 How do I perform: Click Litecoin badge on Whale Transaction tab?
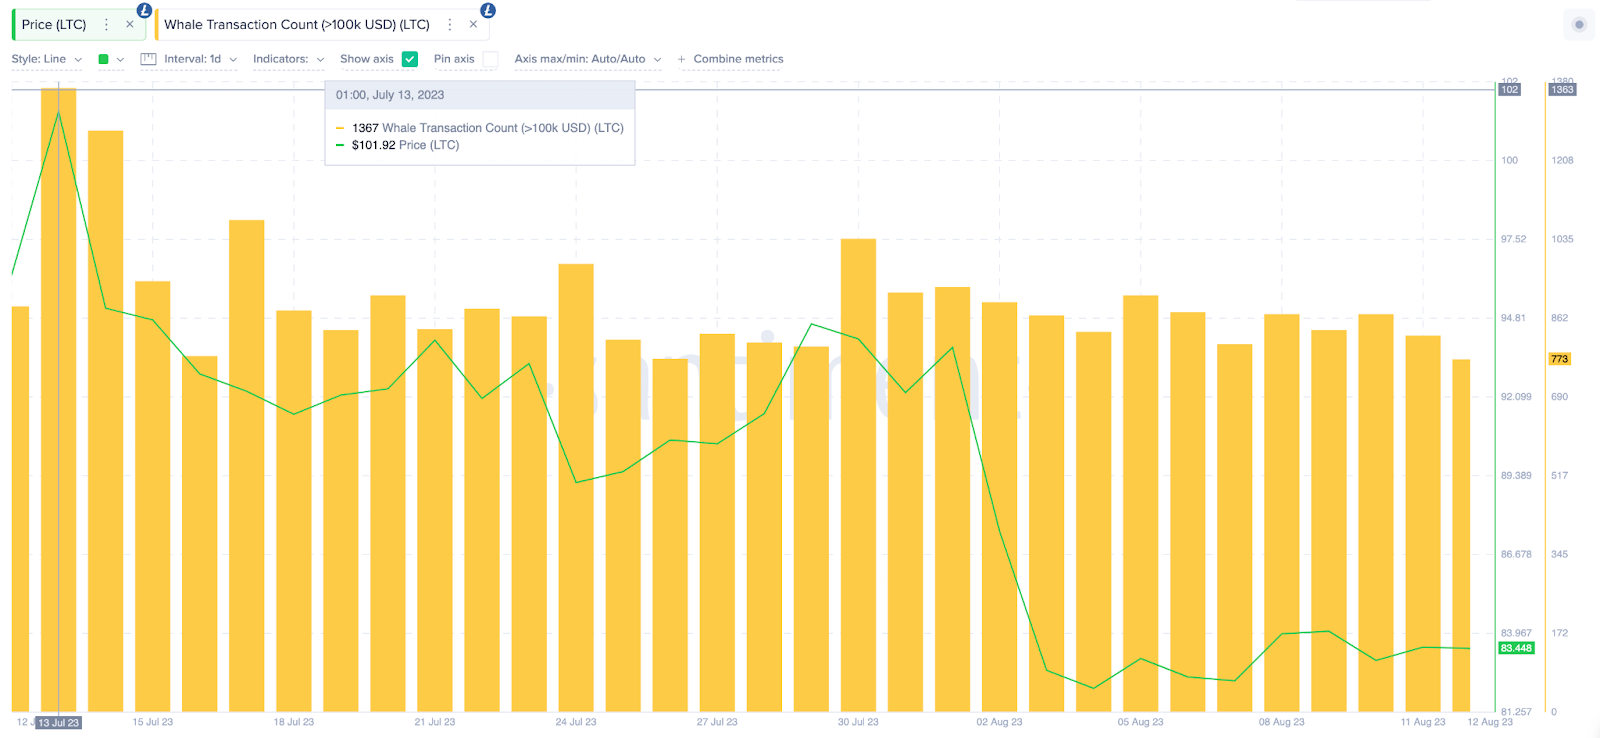point(488,10)
